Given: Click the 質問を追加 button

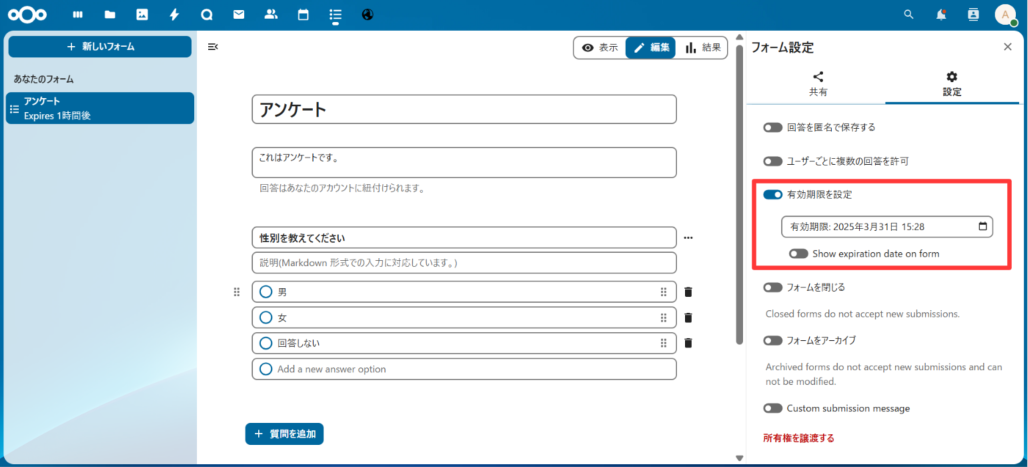Looking at the screenshot, I should pos(284,434).
